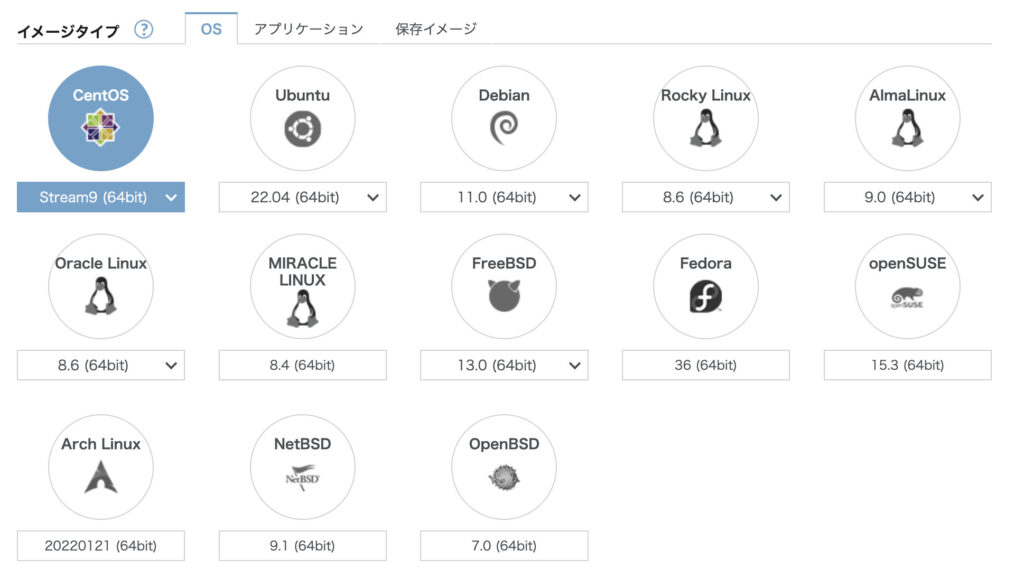Open the image type help icon
Screen dimensions: 1024x578
pos(144,29)
